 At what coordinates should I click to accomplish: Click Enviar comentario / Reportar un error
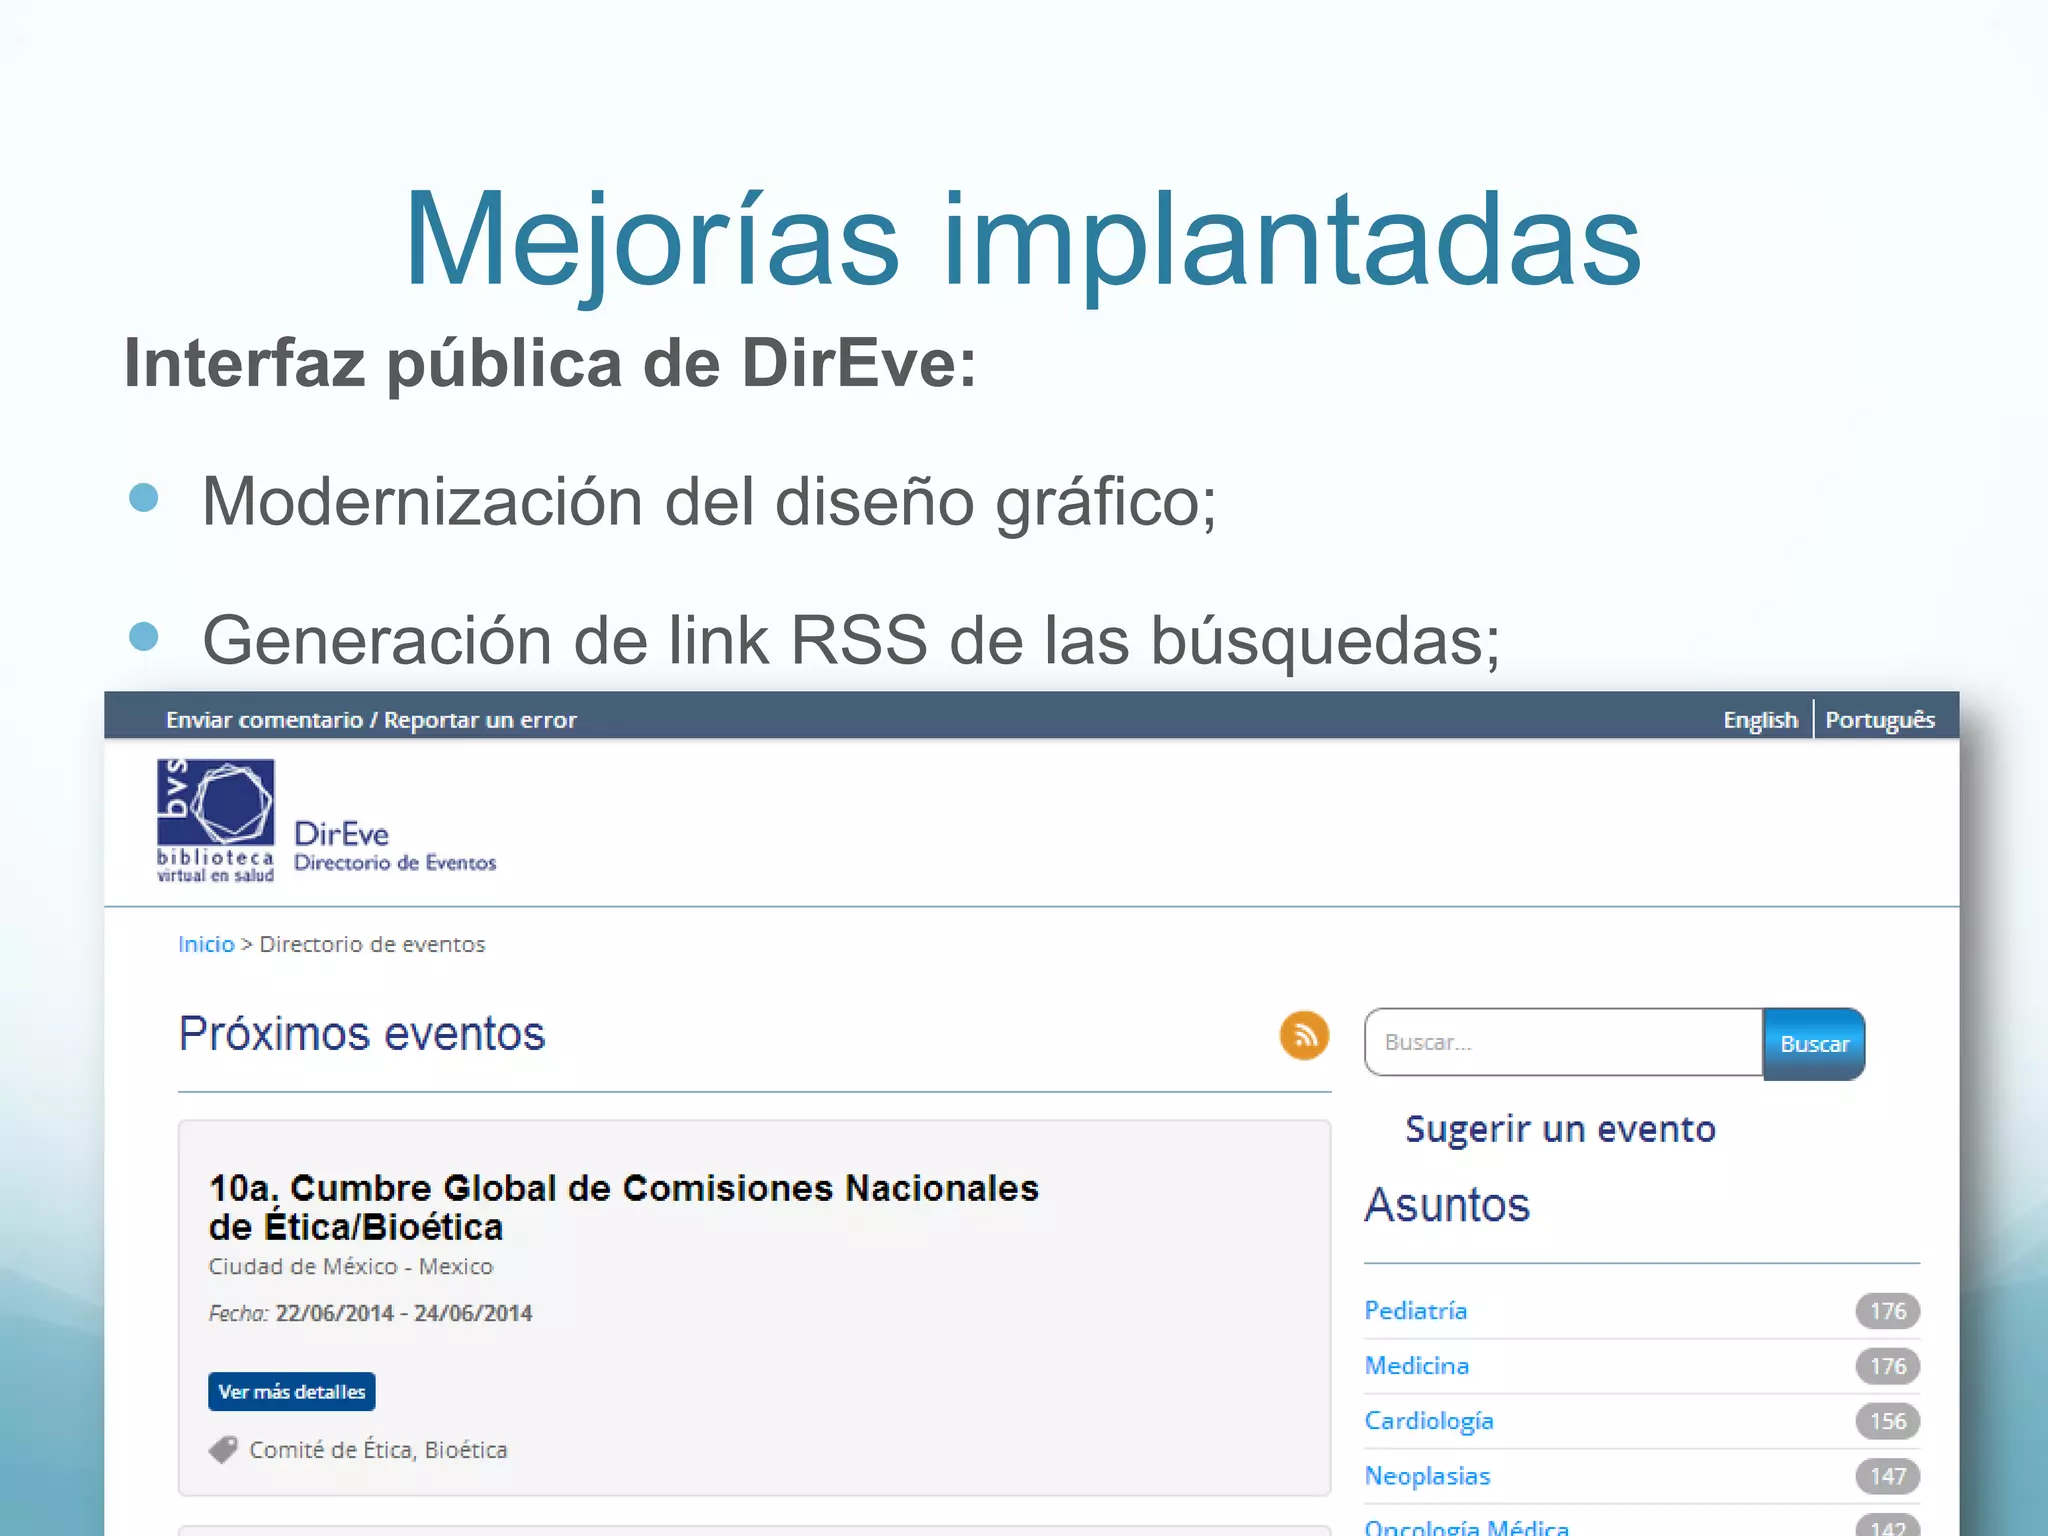pos(371,720)
